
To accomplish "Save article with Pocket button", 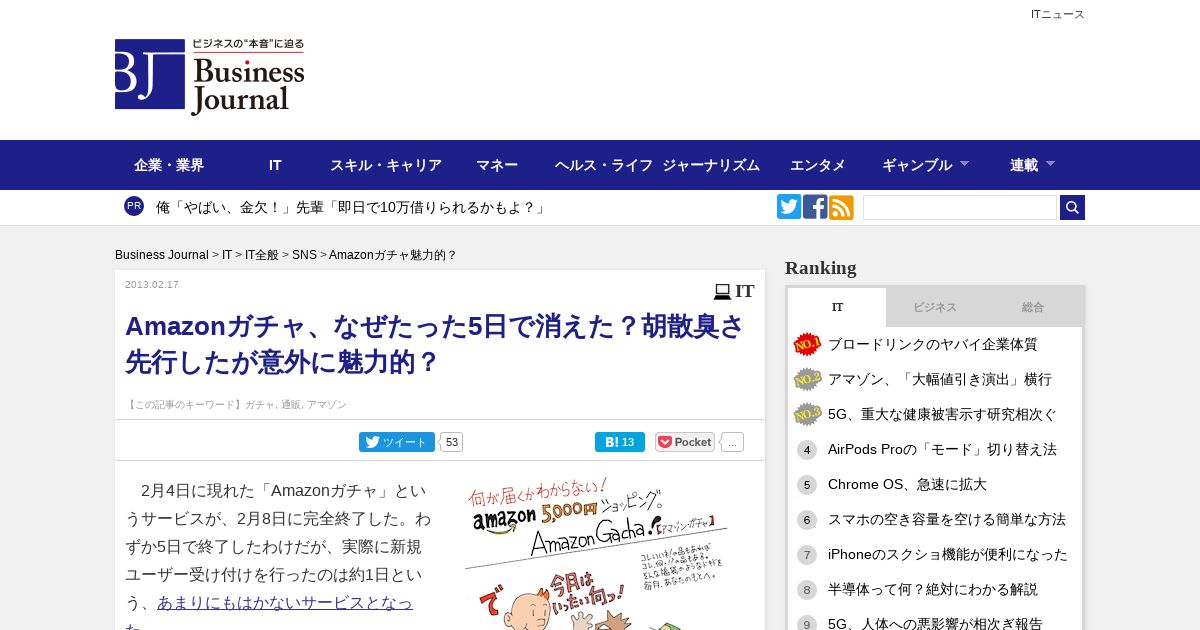I will coord(685,442).
